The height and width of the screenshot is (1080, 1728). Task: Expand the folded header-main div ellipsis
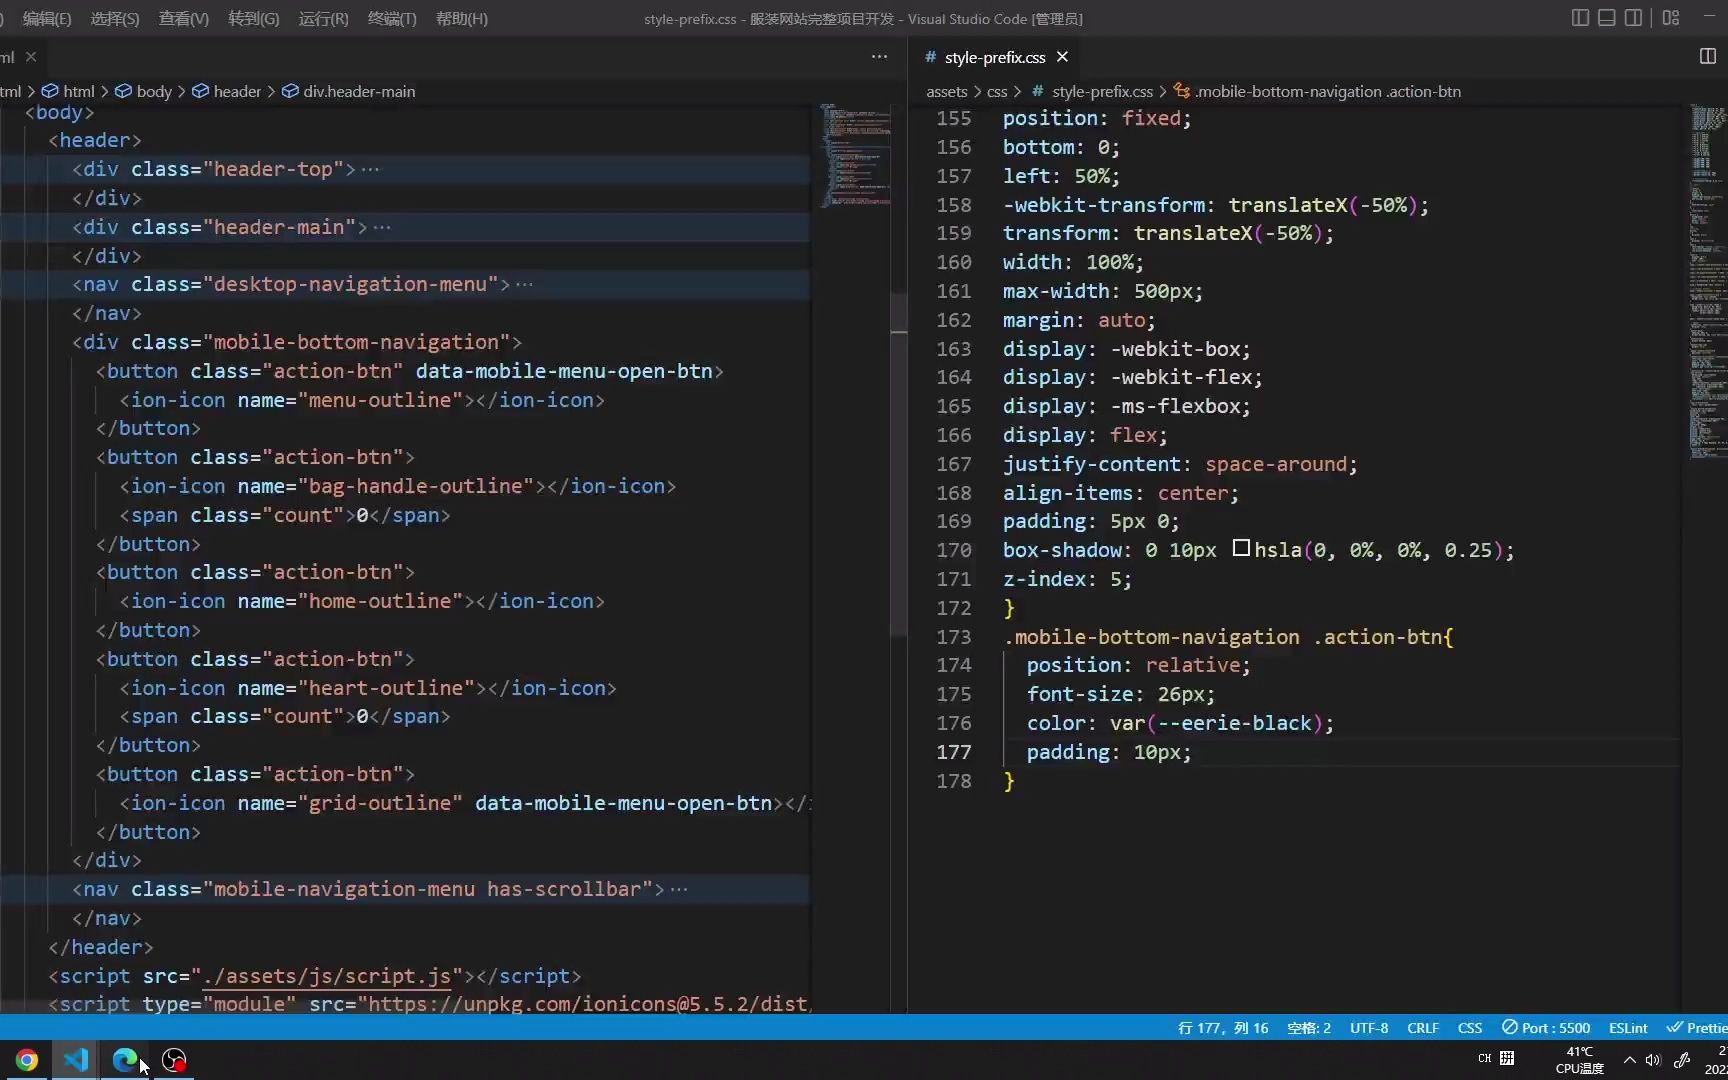(x=382, y=227)
